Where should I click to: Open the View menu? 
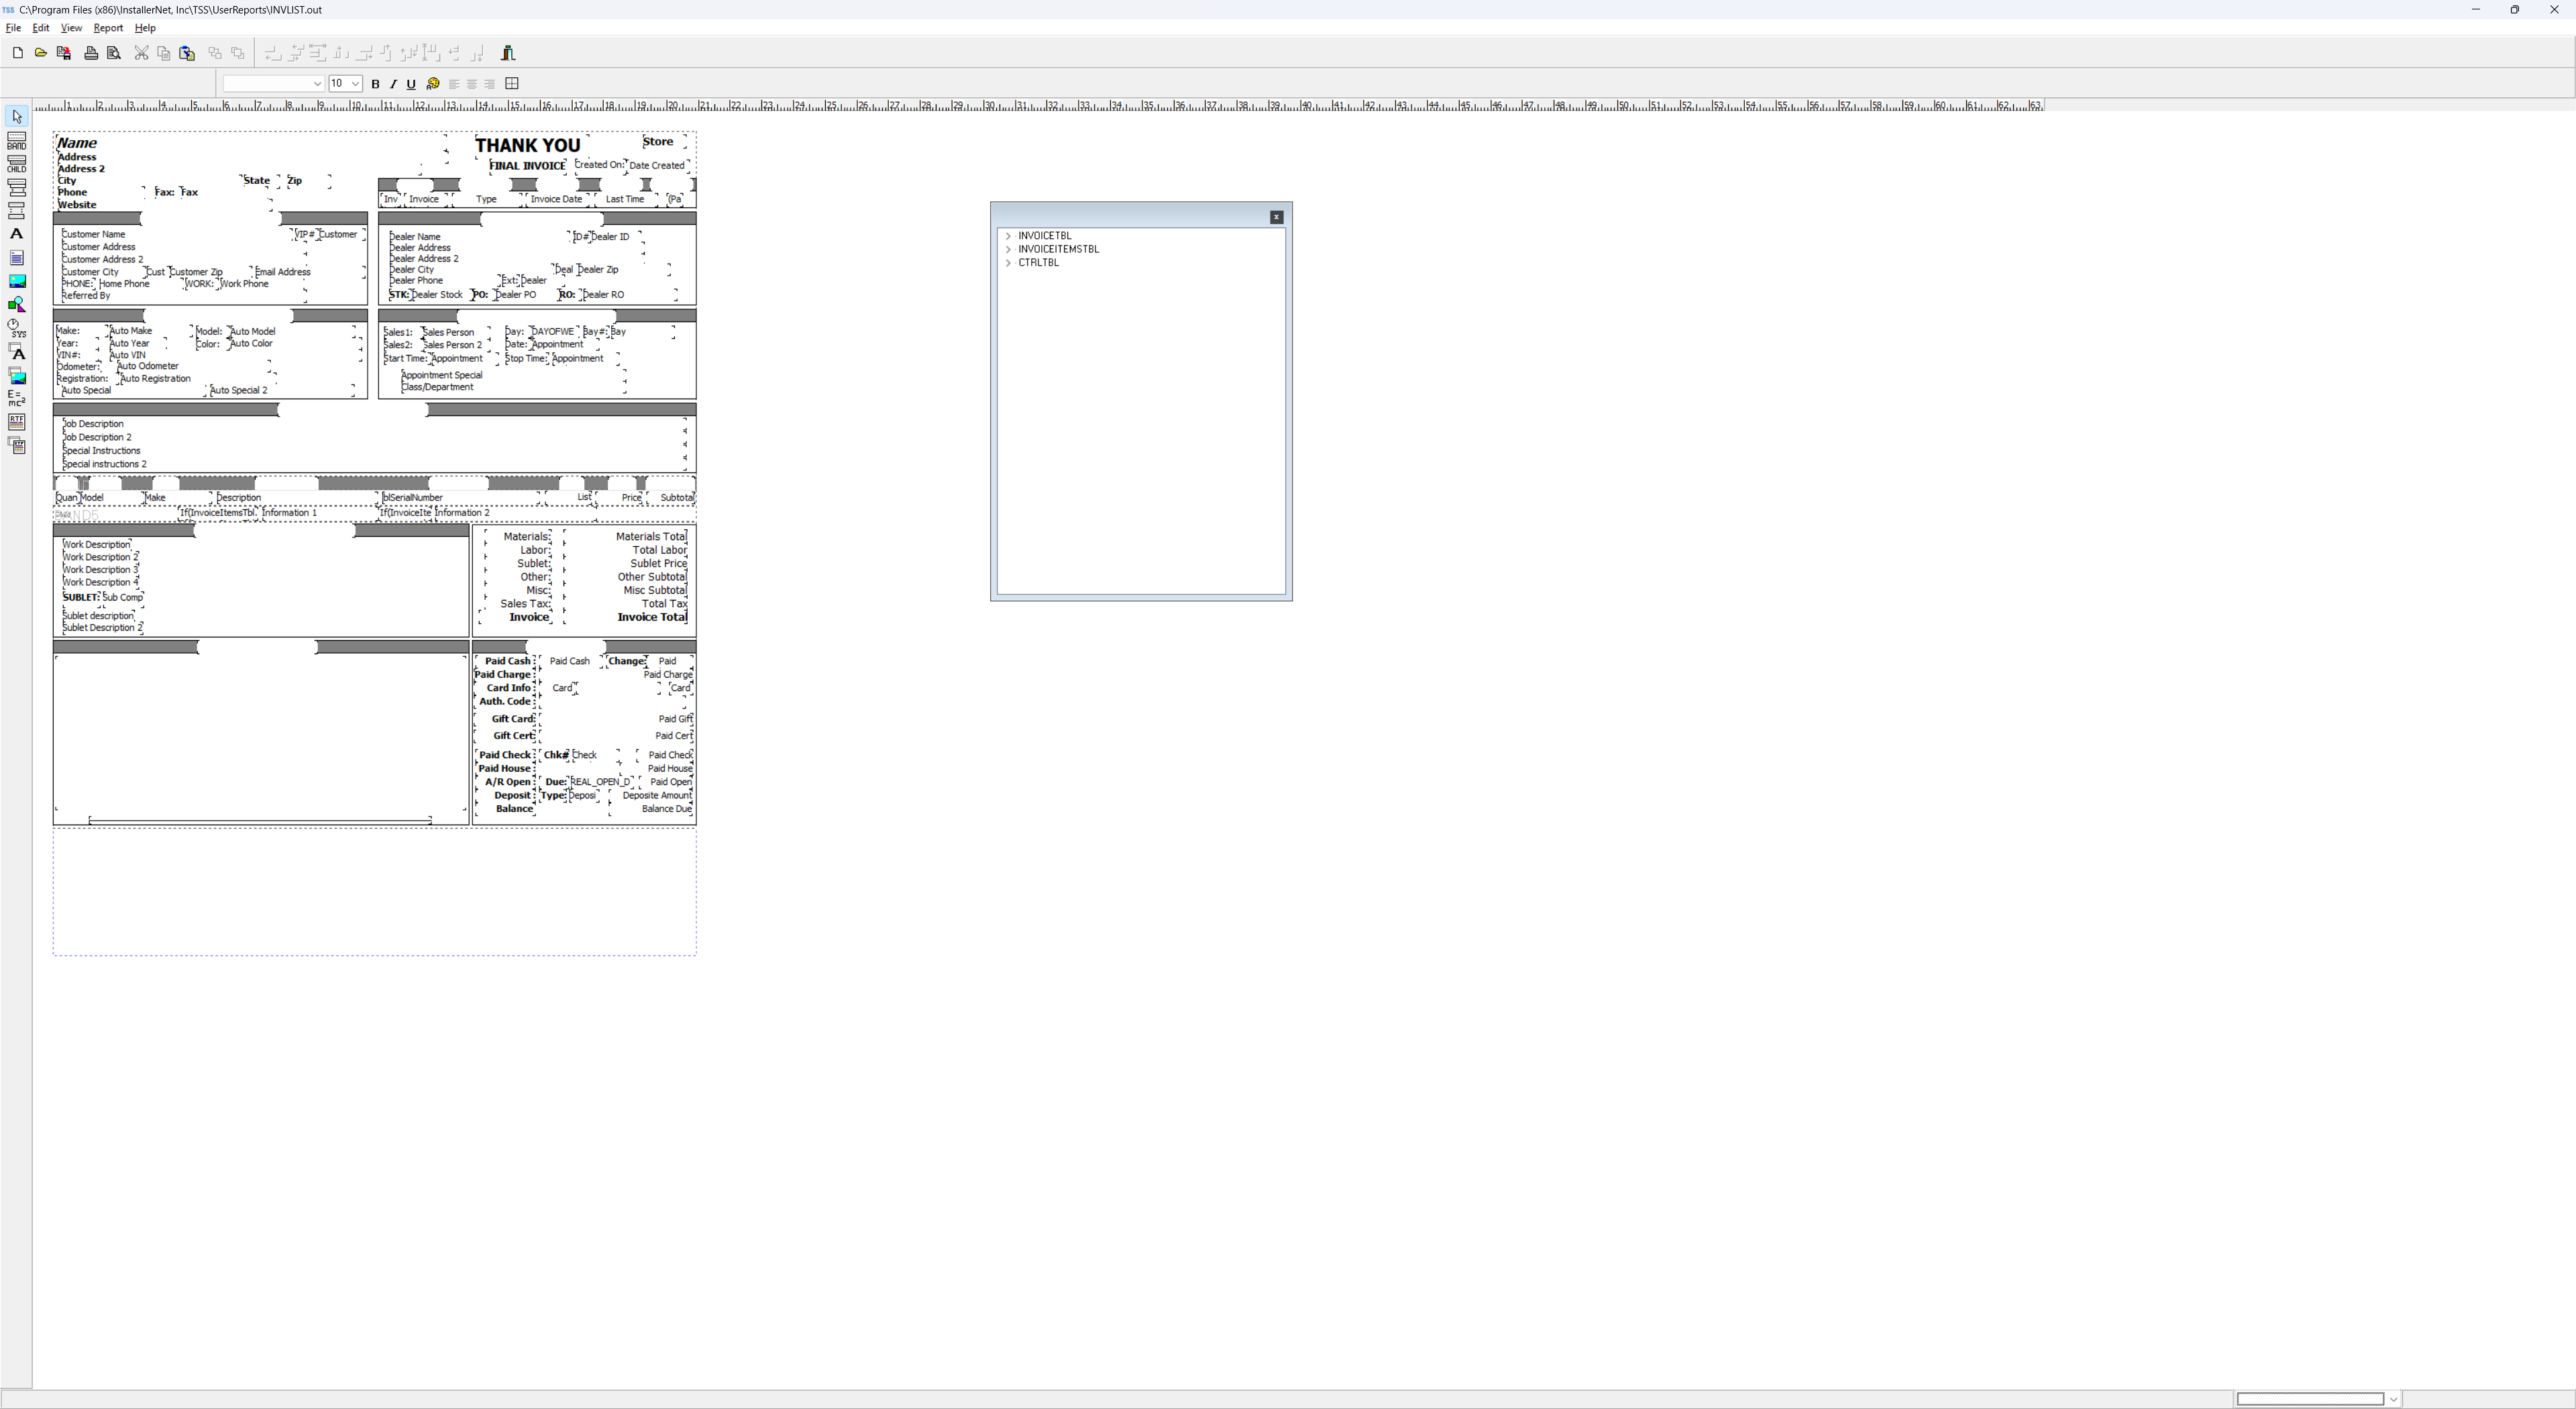(71, 28)
